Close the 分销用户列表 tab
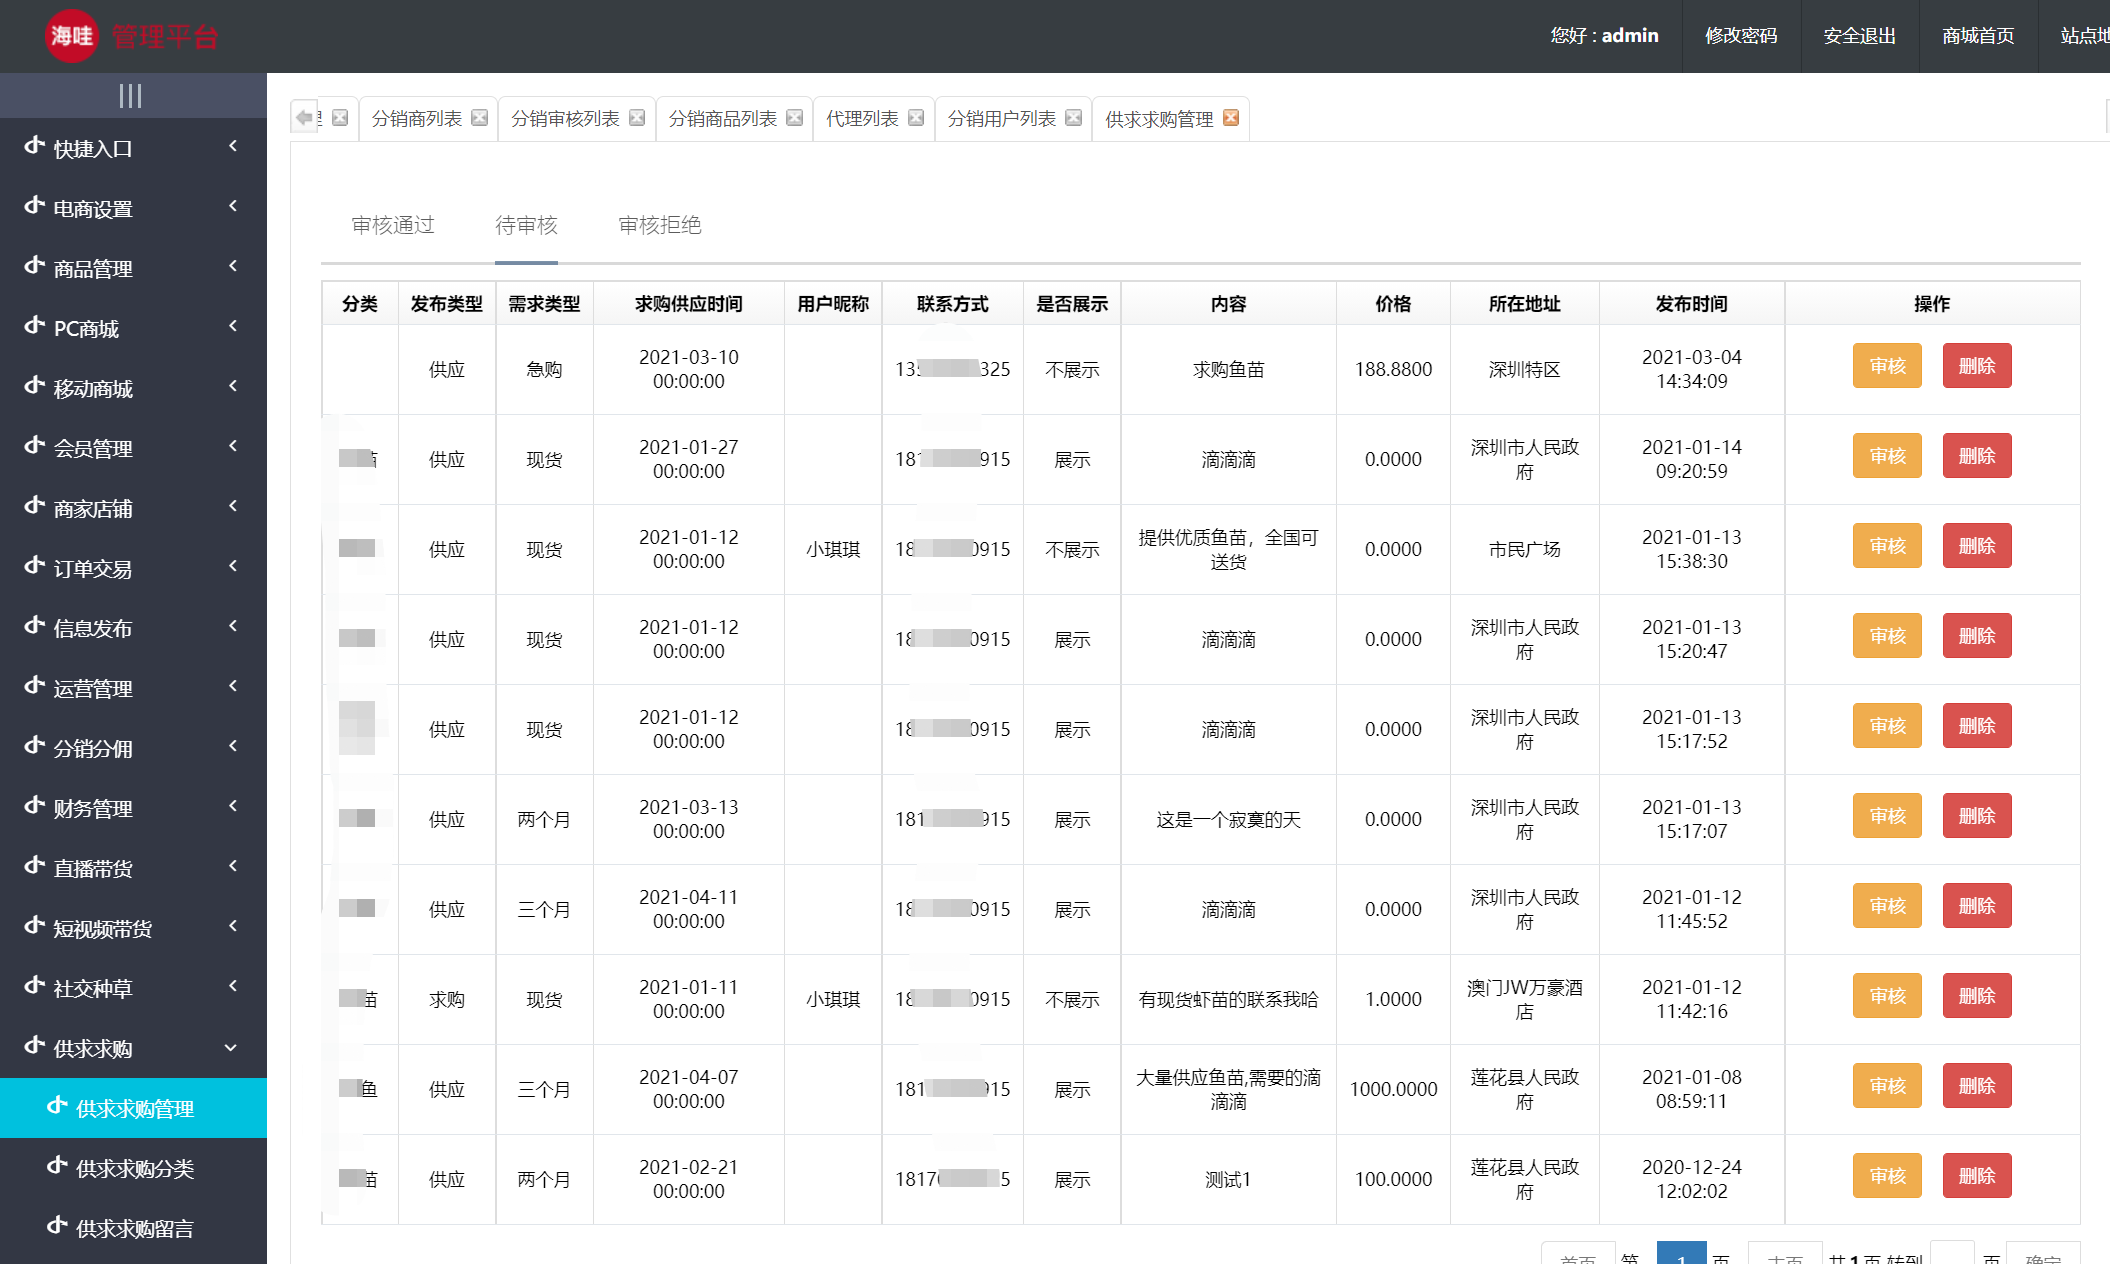This screenshot has height=1264, width=2110. [1074, 118]
